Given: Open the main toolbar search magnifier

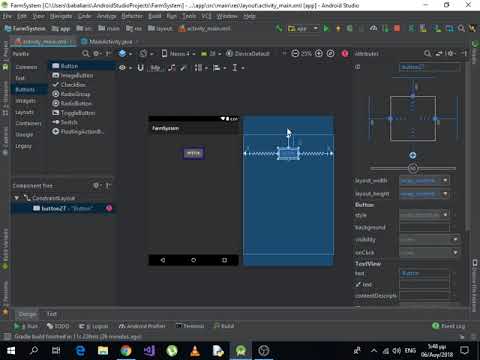Looking at the screenshot, I should pyautogui.click(x=461, y=28).
